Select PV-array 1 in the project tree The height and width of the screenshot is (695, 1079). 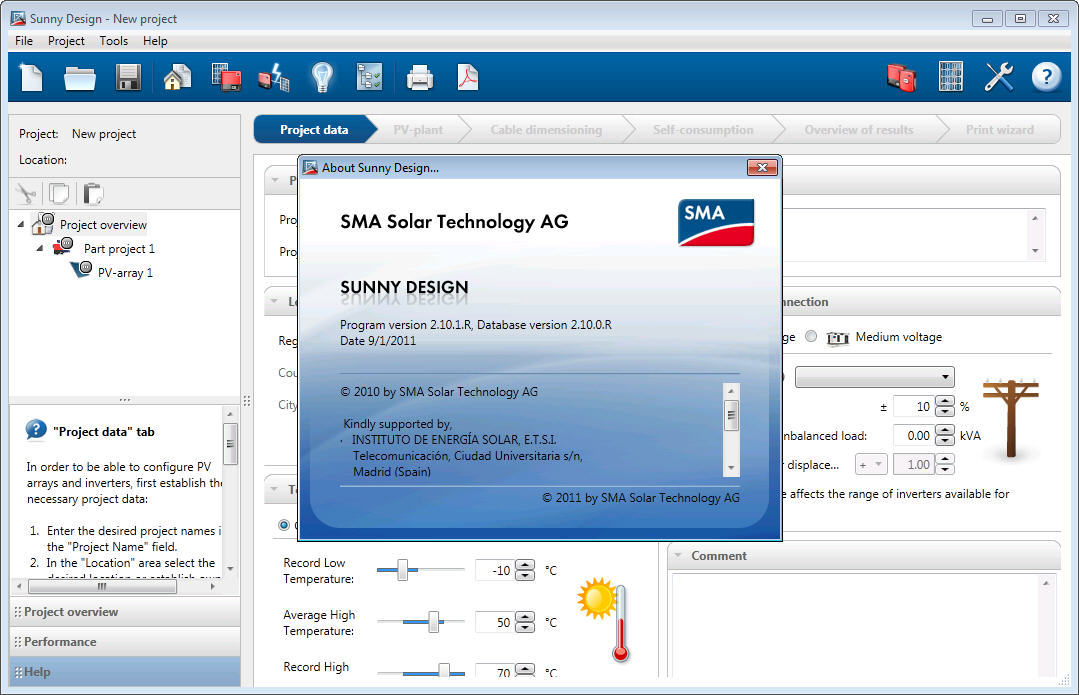point(125,273)
